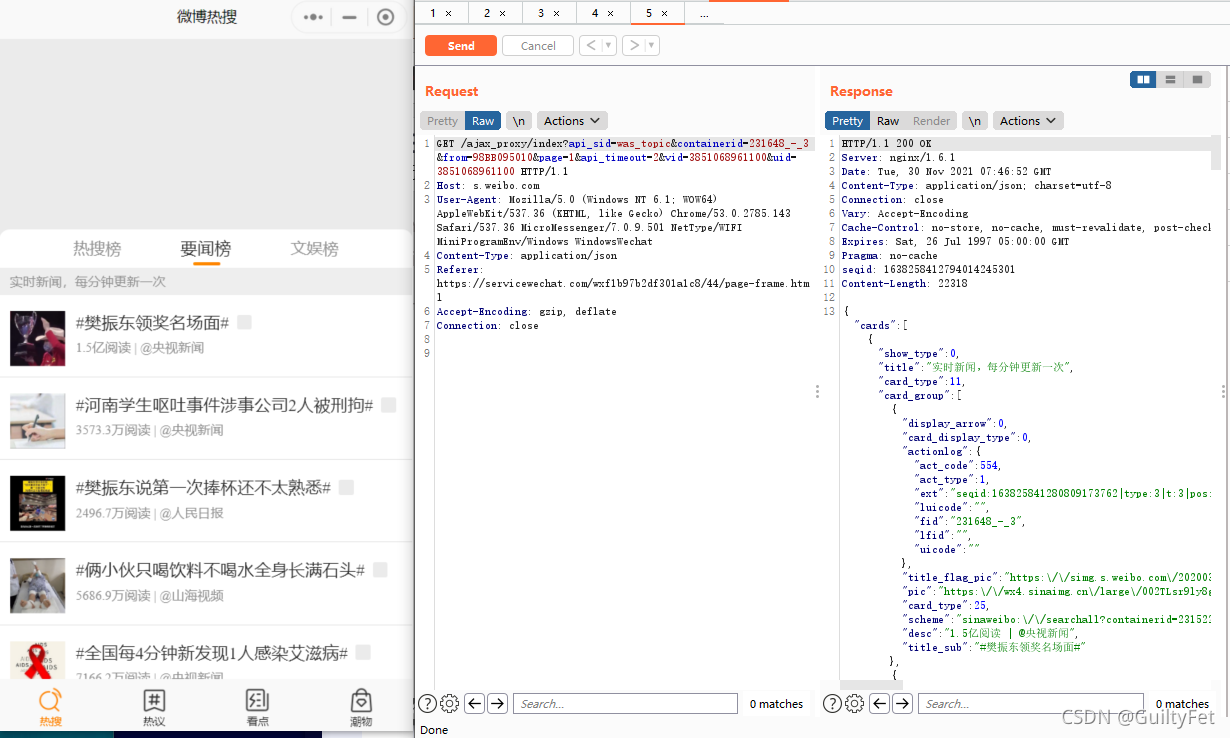Image resolution: width=1230 pixels, height=738 pixels.
Task: Click the Send button
Action: (461, 46)
